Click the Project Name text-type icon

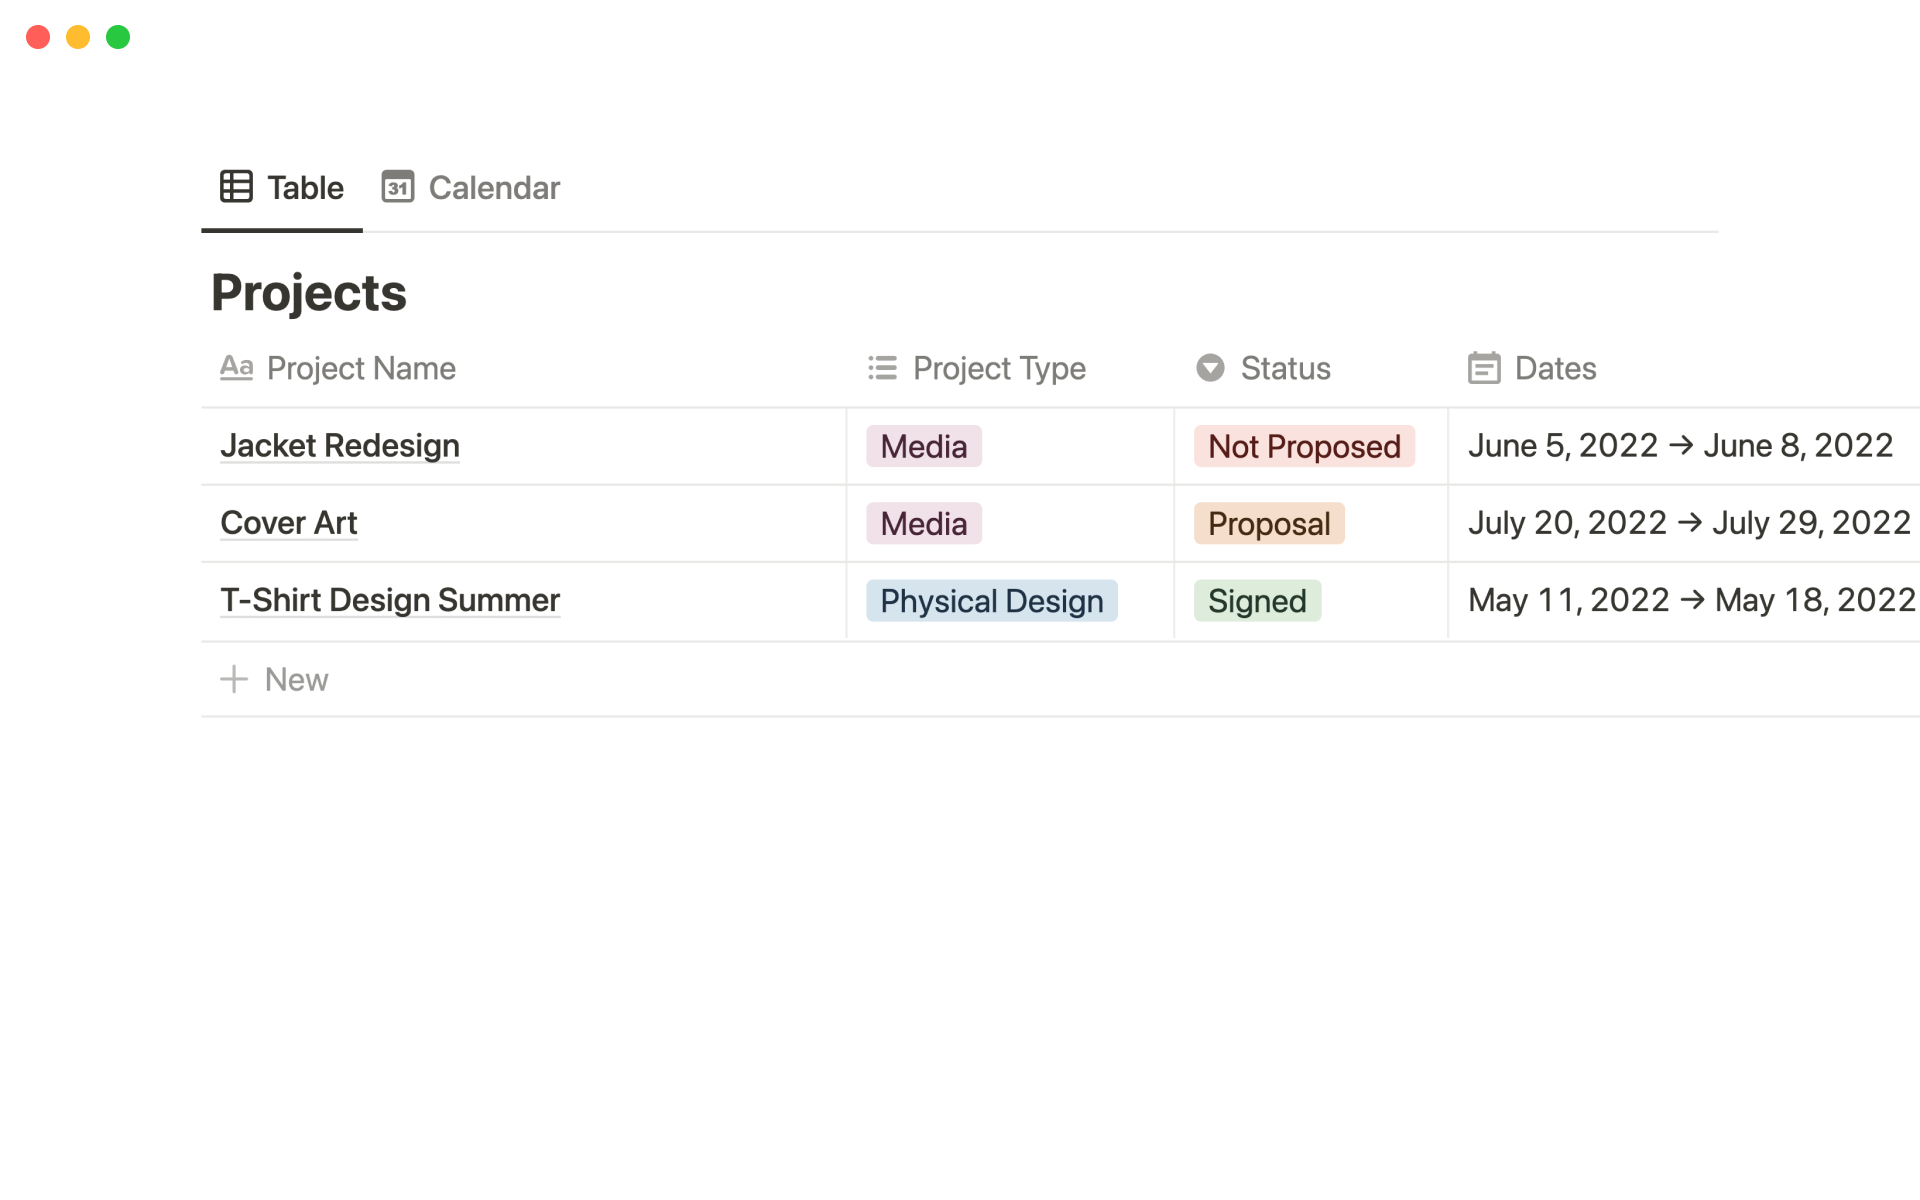(x=236, y=368)
